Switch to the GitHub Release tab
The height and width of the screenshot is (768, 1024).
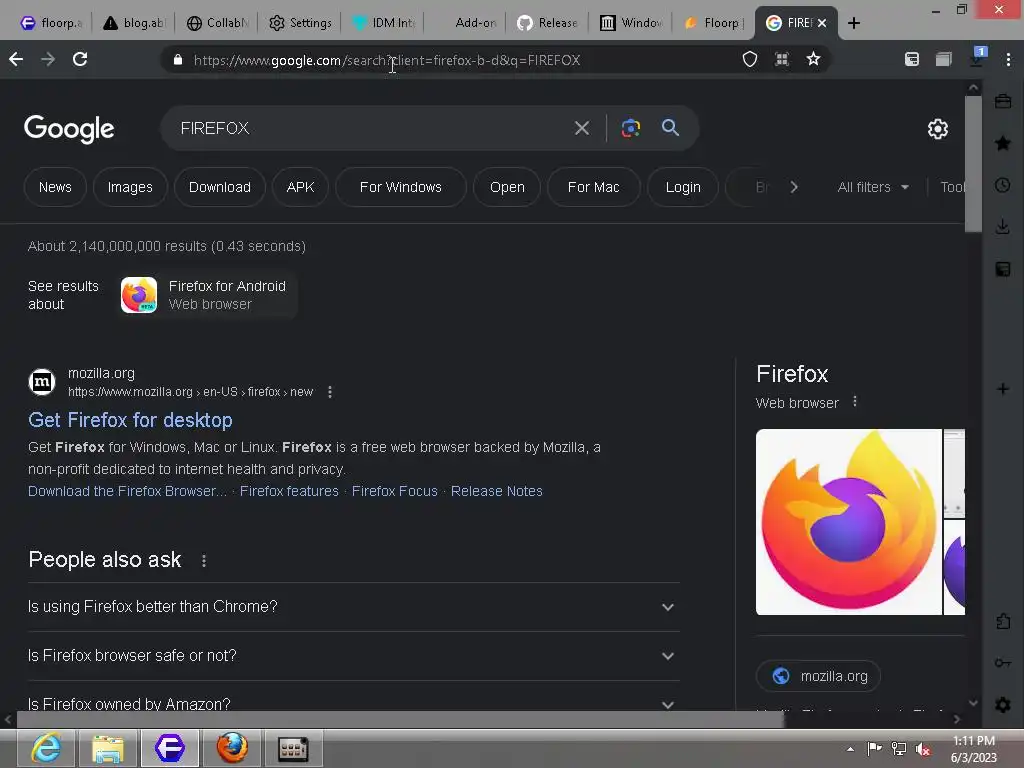[547, 23]
